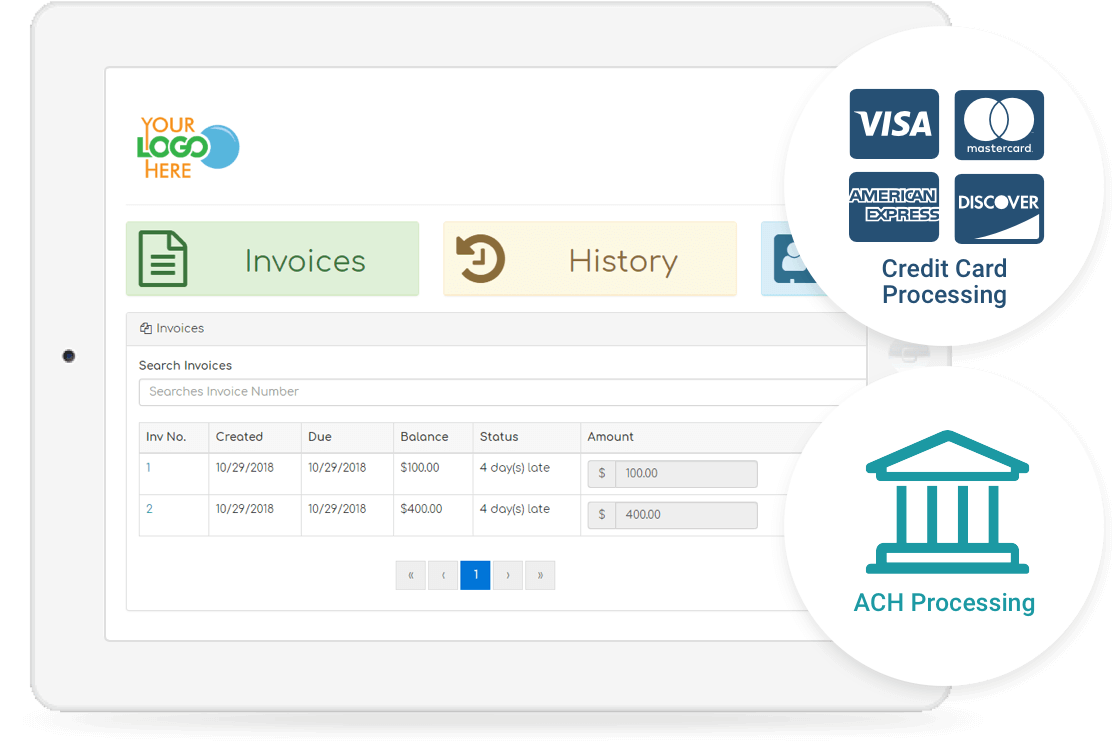Screen dimensions: 1118x744
Task: Click the Your Logo Here image
Action: coord(188,148)
